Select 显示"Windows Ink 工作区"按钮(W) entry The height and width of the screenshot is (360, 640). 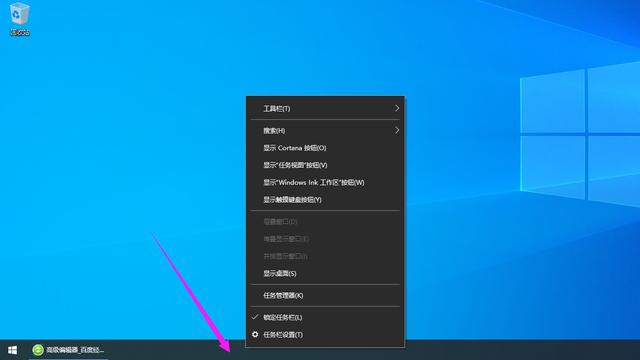[x=325, y=182]
